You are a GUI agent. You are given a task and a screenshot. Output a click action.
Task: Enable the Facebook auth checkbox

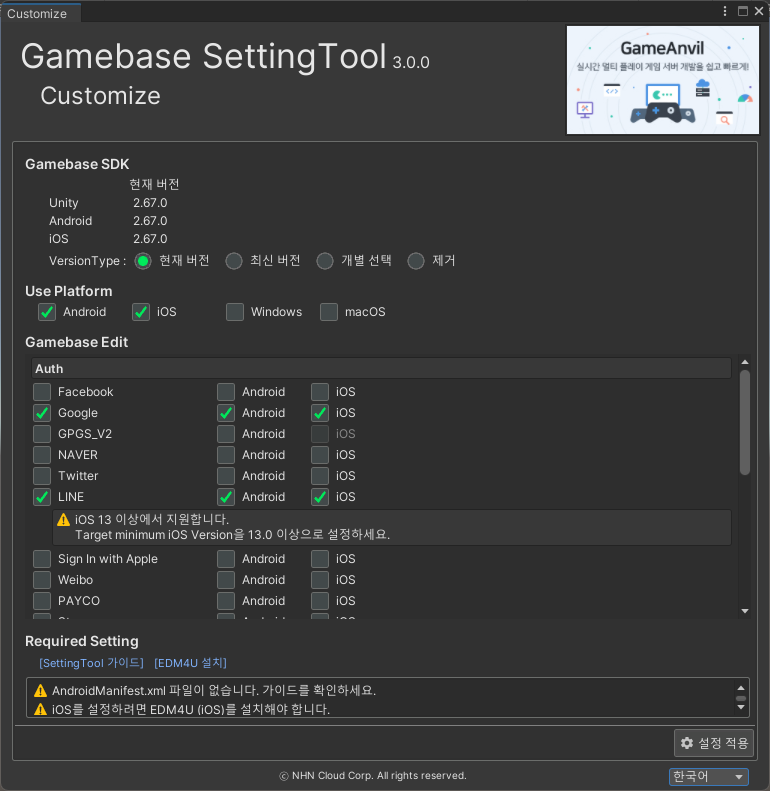42,392
